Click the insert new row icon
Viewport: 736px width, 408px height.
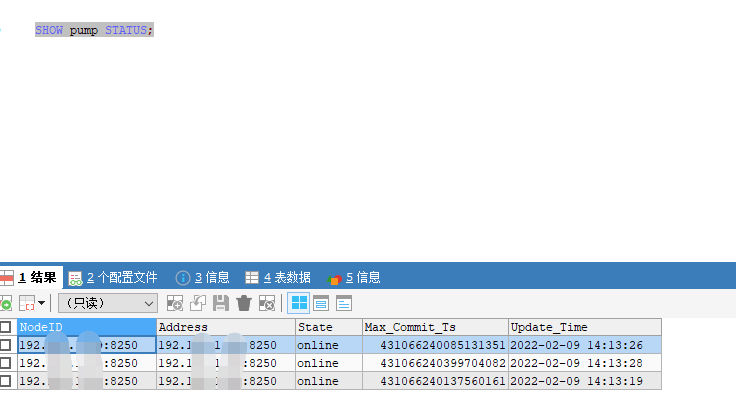(175, 303)
